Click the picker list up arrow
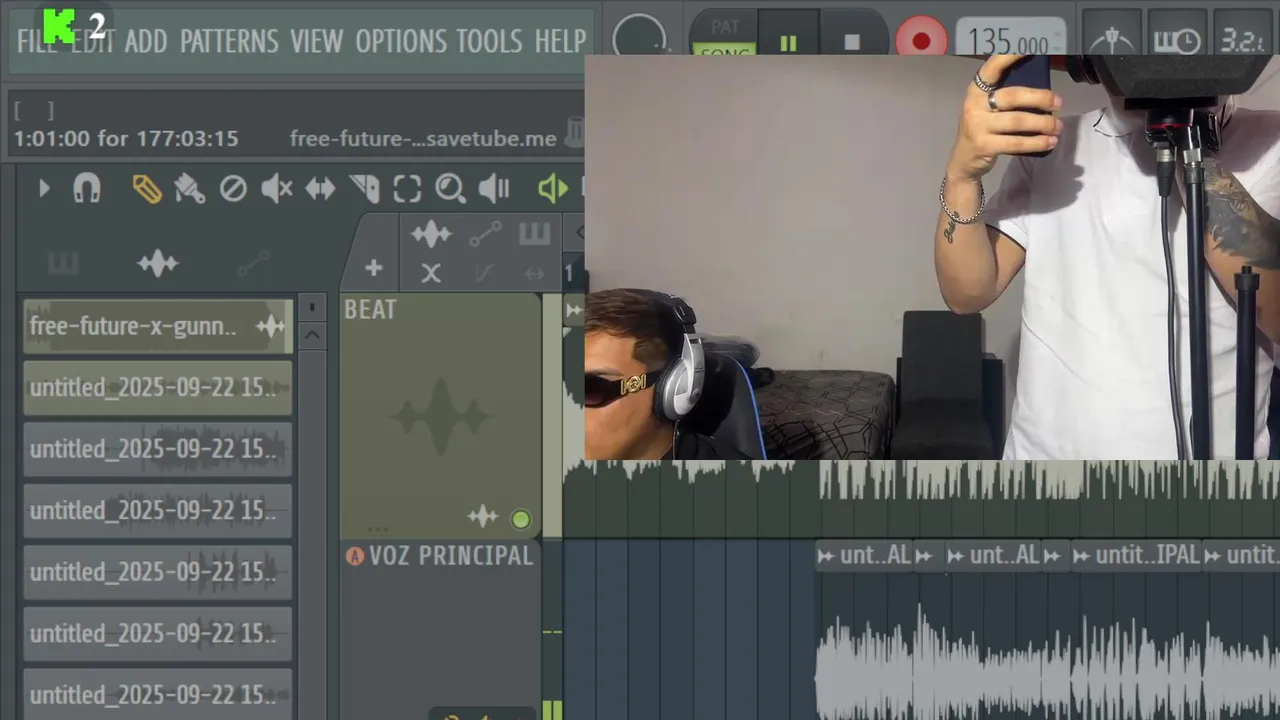Viewport: 1280px width, 720px height. [312, 336]
